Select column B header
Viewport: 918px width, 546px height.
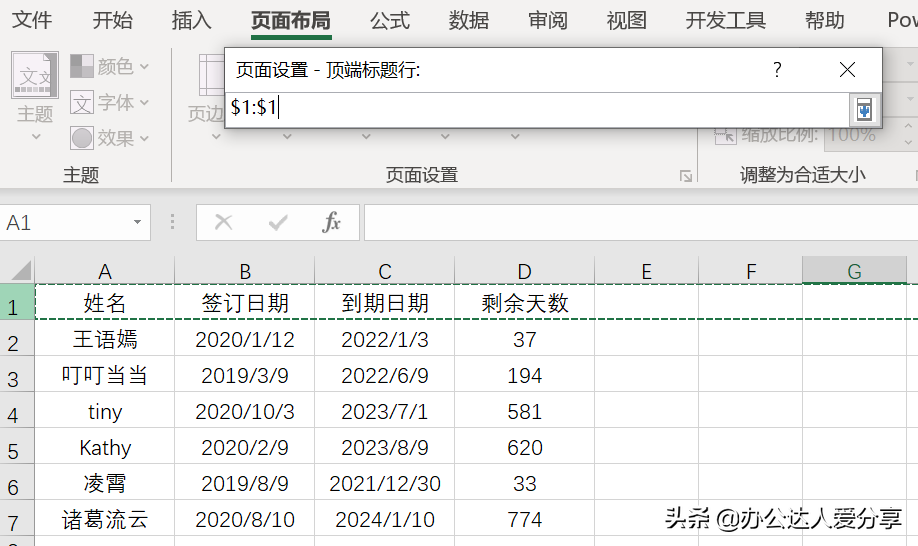[x=245, y=271]
